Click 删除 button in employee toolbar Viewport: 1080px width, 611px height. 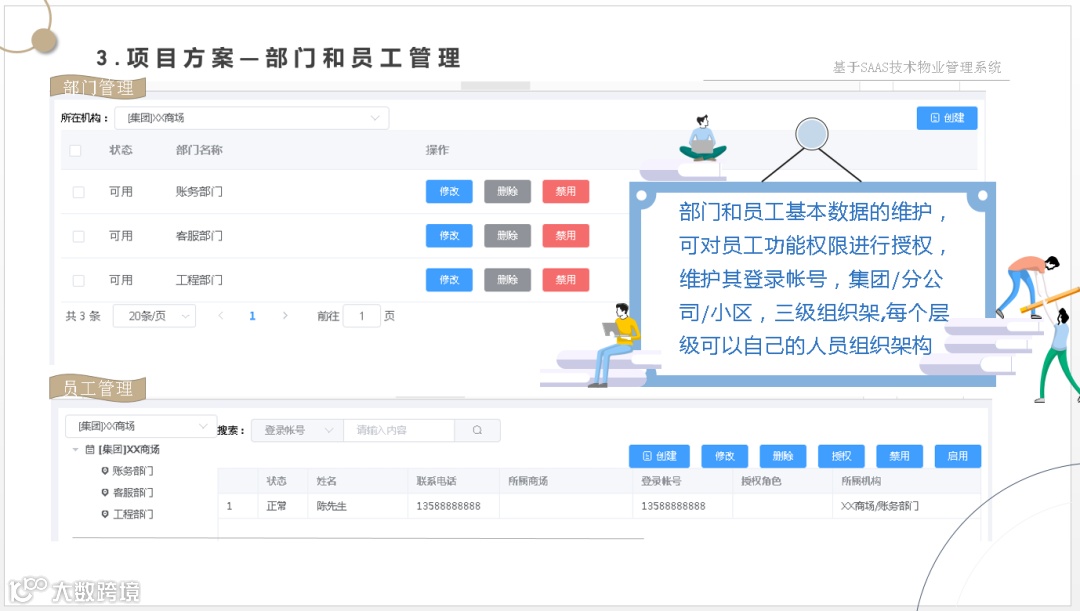point(783,456)
